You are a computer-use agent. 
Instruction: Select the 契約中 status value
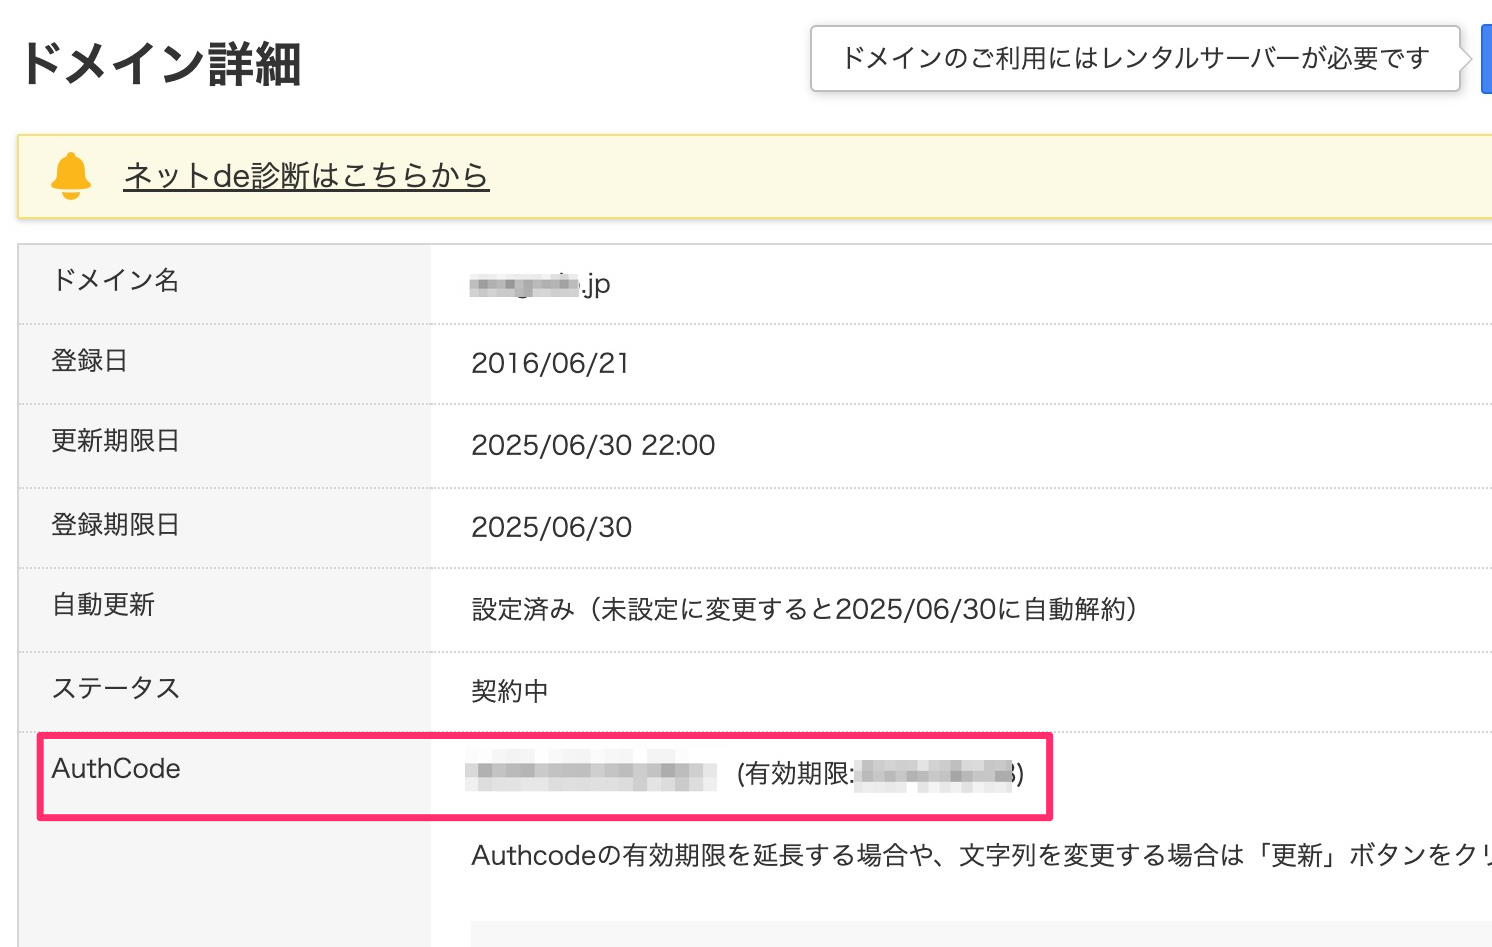coord(509,690)
